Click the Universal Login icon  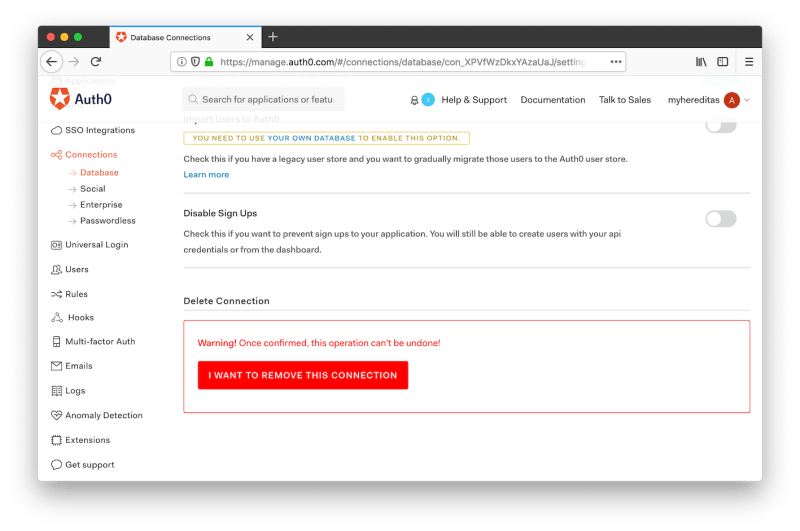click(x=56, y=245)
